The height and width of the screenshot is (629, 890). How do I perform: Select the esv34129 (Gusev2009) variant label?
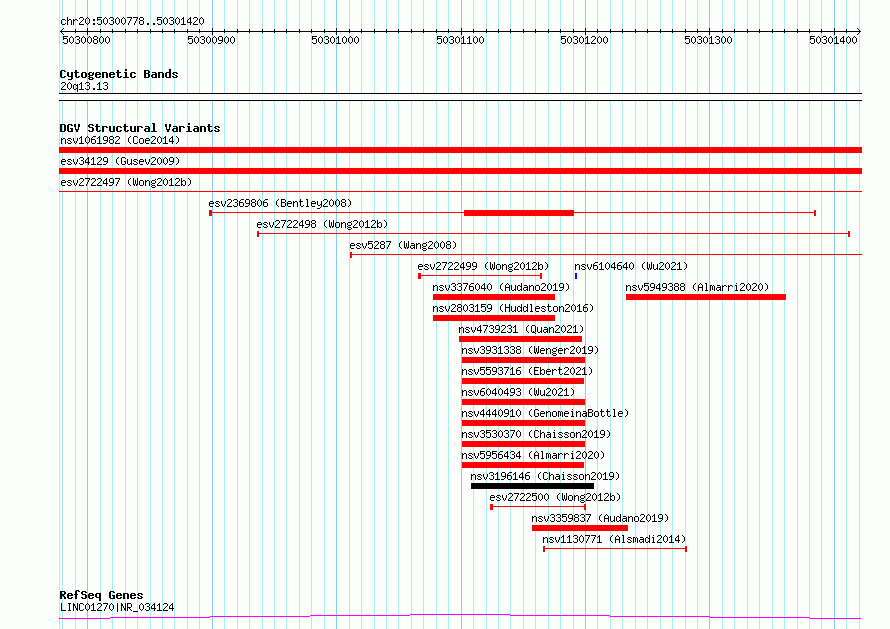coord(120,161)
